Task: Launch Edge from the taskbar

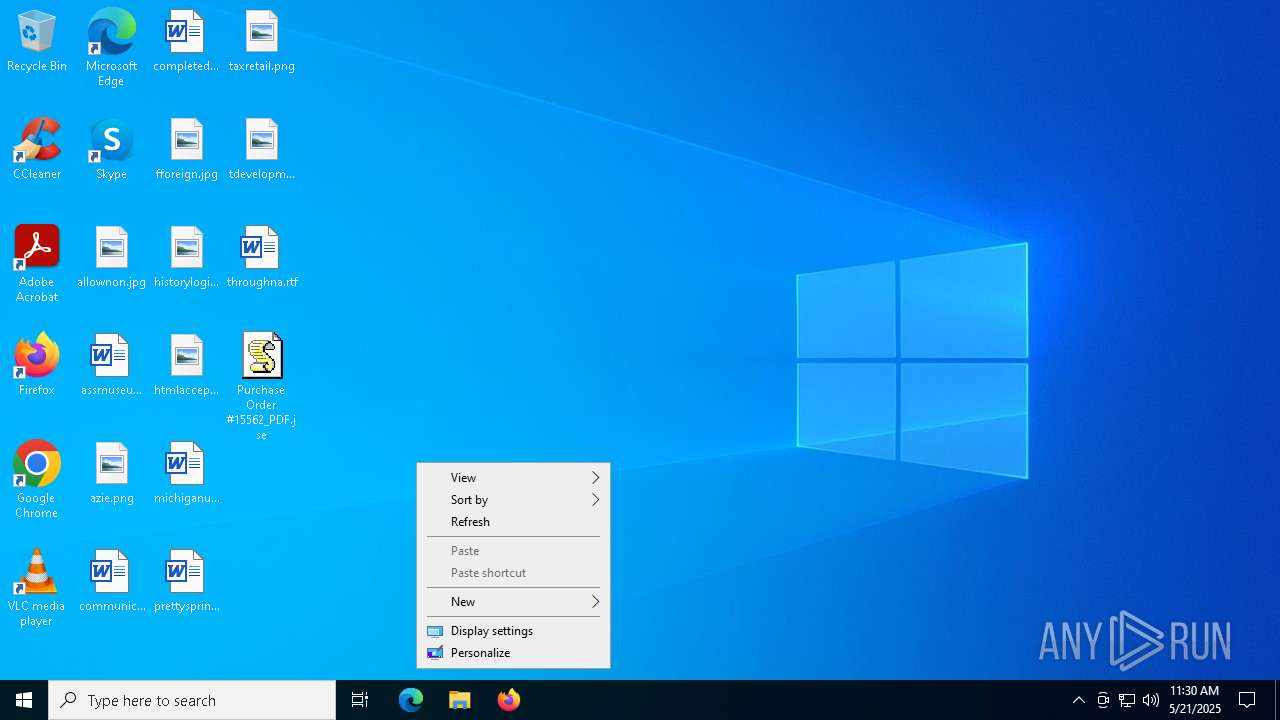Action: 411,700
